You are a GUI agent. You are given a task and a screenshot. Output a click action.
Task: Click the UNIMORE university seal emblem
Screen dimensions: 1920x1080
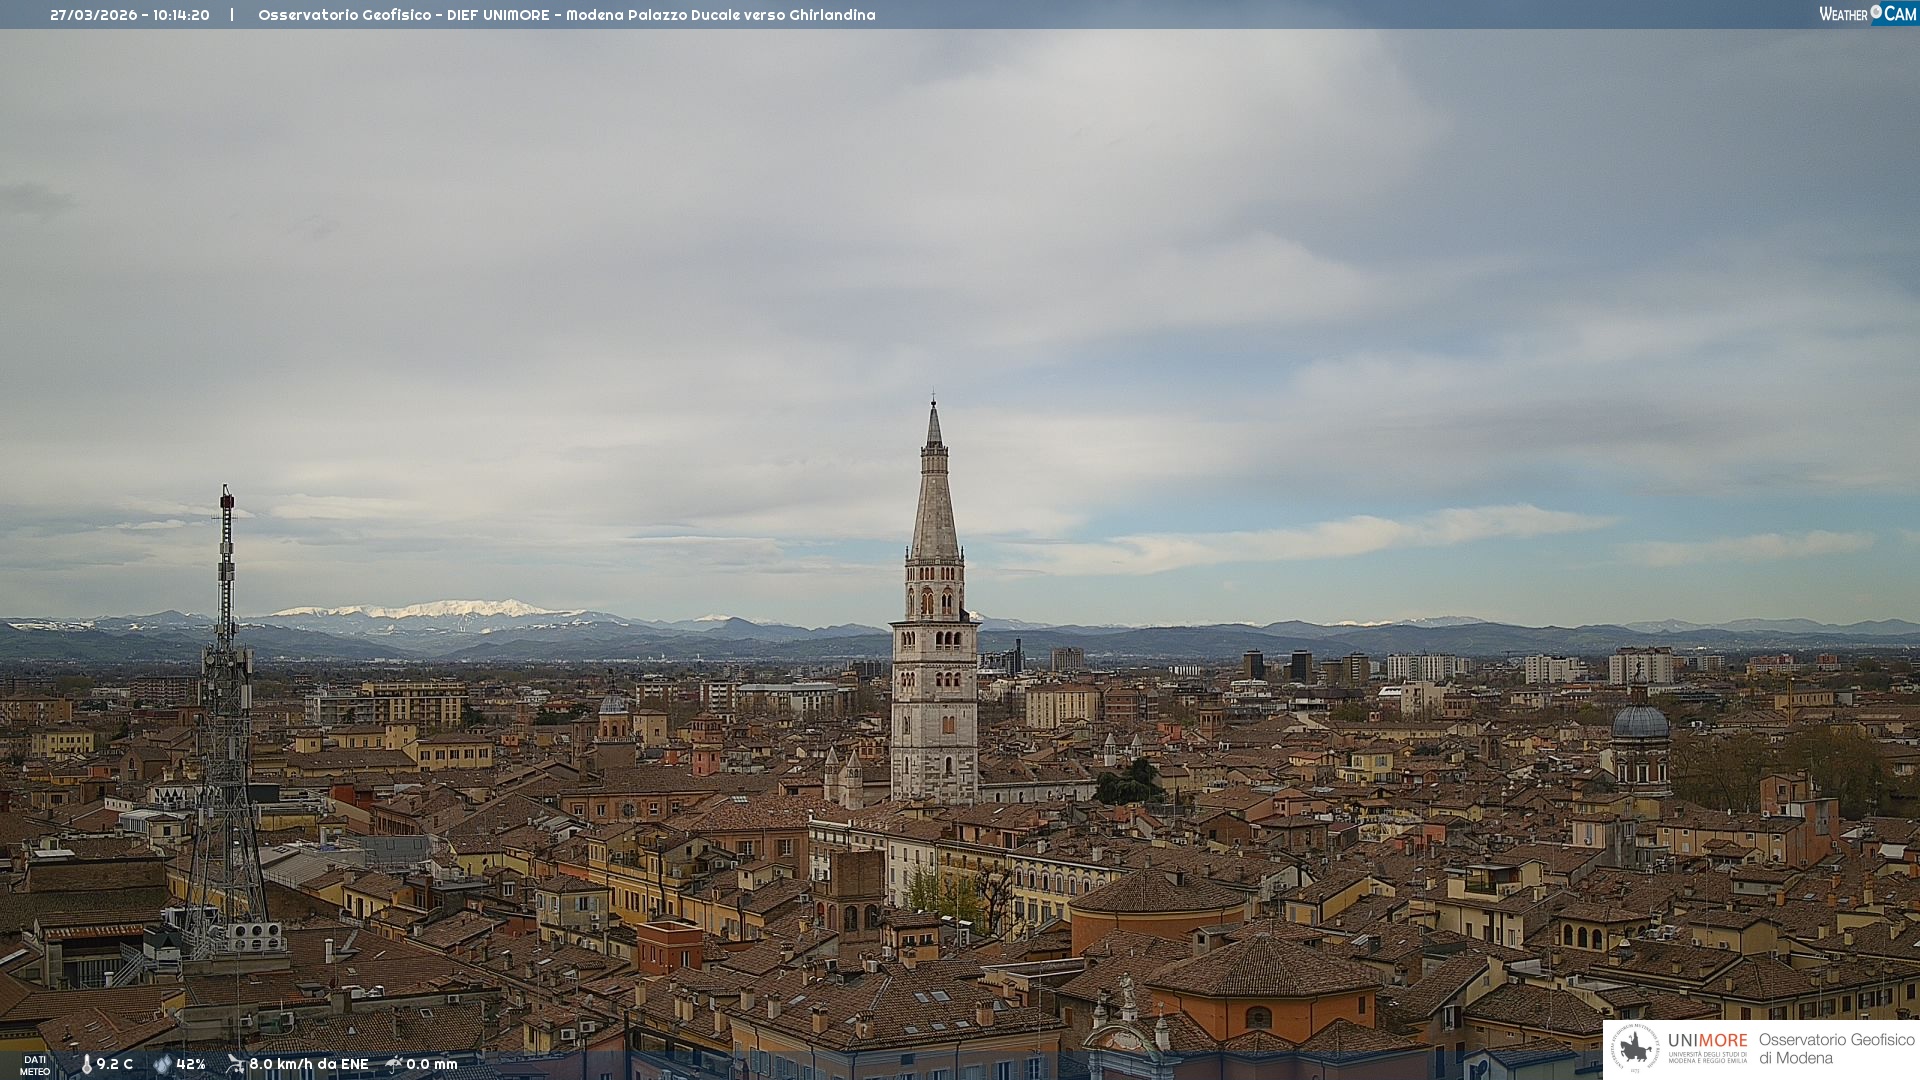[1635, 1048]
